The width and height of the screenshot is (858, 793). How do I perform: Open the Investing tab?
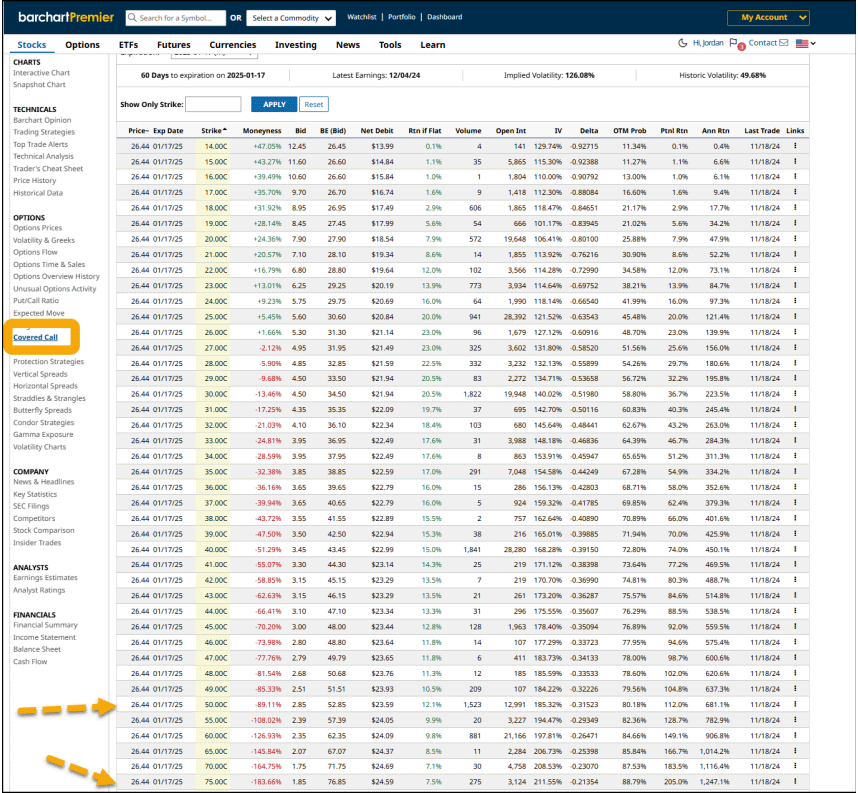tap(295, 45)
